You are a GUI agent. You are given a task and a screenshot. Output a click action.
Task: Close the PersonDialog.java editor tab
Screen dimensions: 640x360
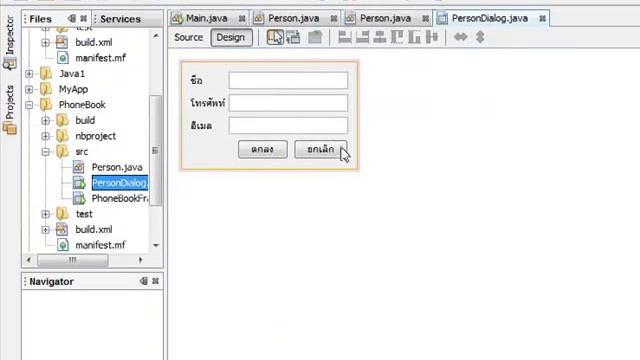click(x=542, y=18)
